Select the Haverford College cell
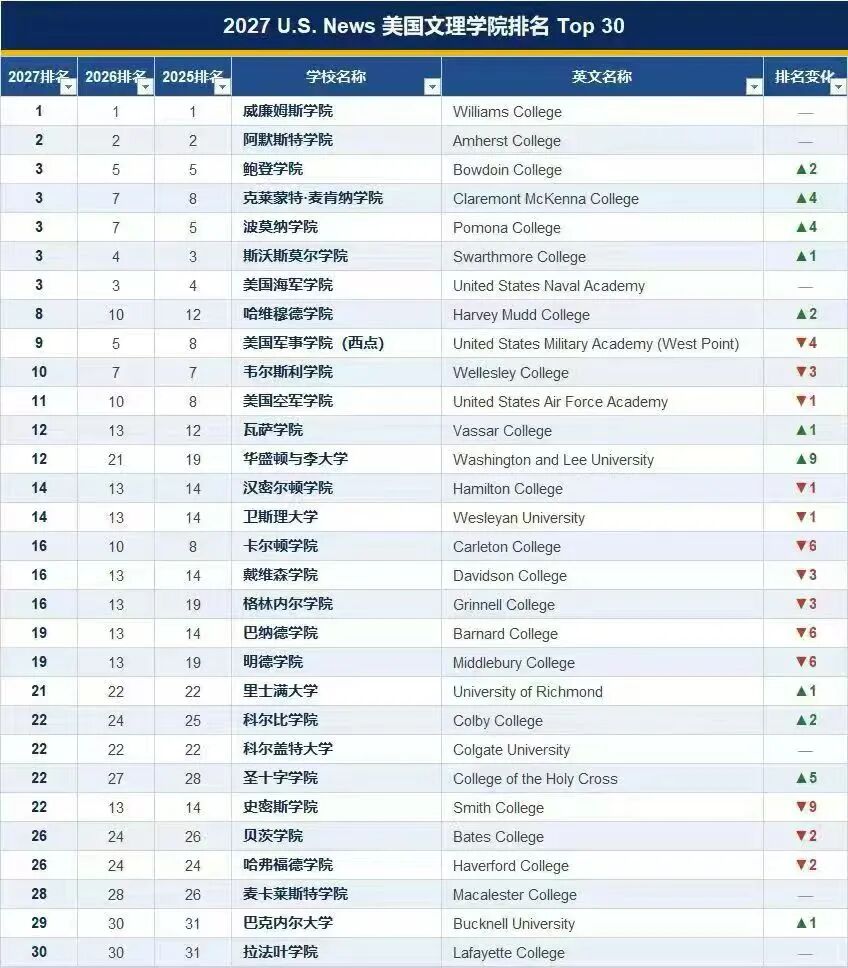 602,866
